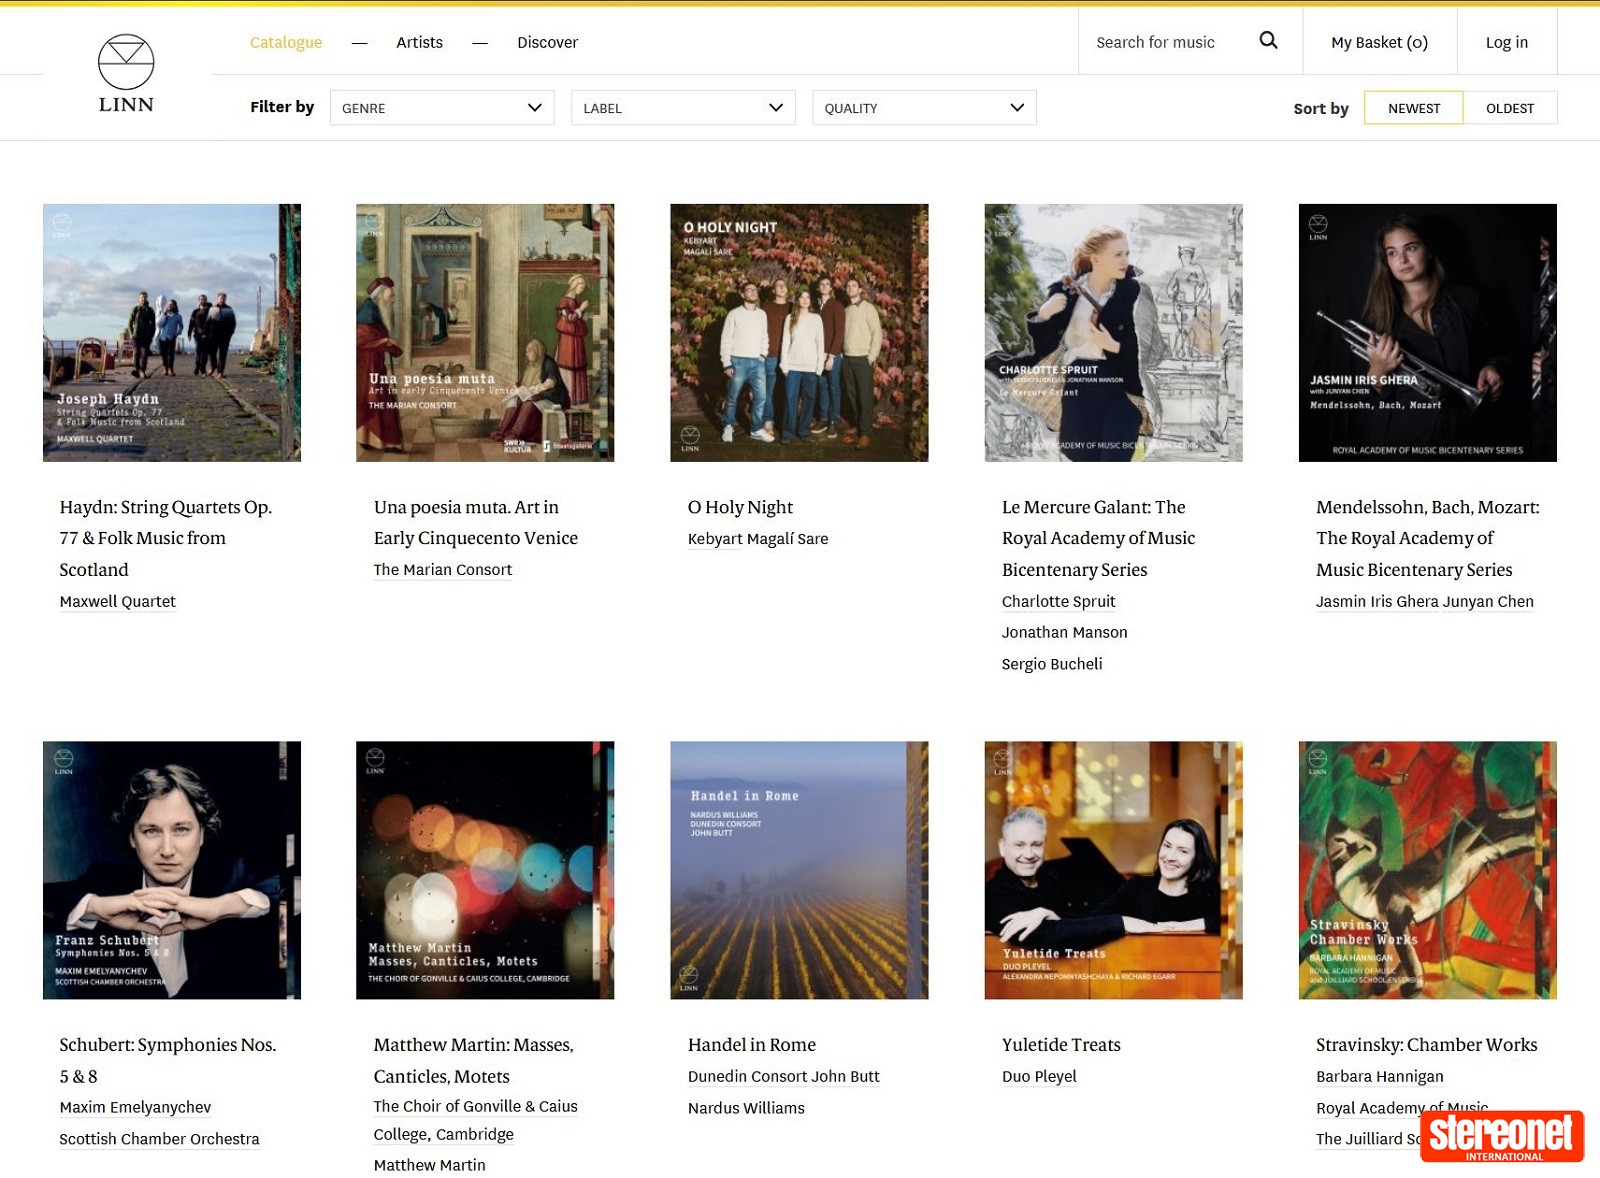This screenshot has height=1178, width=1600.
Task: Open the Franz Schubert album cover
Action: 172,870
